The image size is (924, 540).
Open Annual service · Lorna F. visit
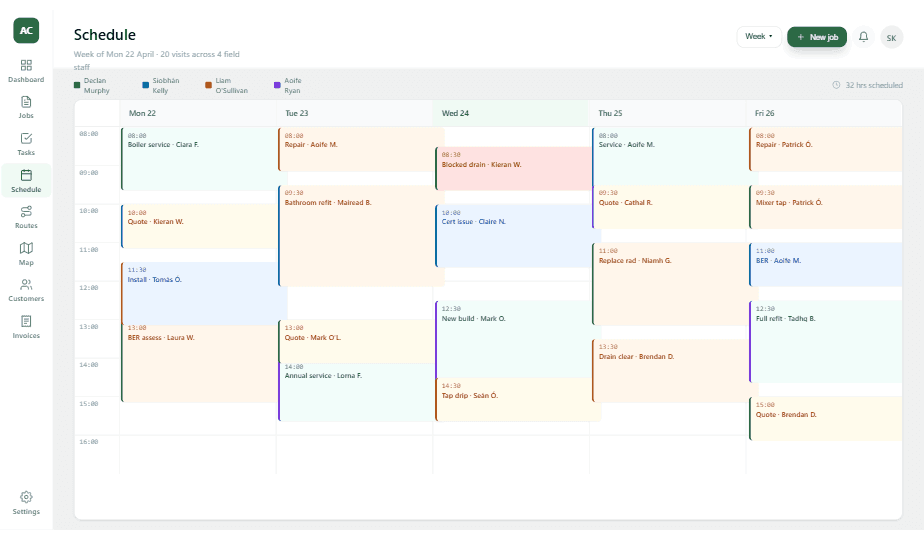(x=355, y=391)
